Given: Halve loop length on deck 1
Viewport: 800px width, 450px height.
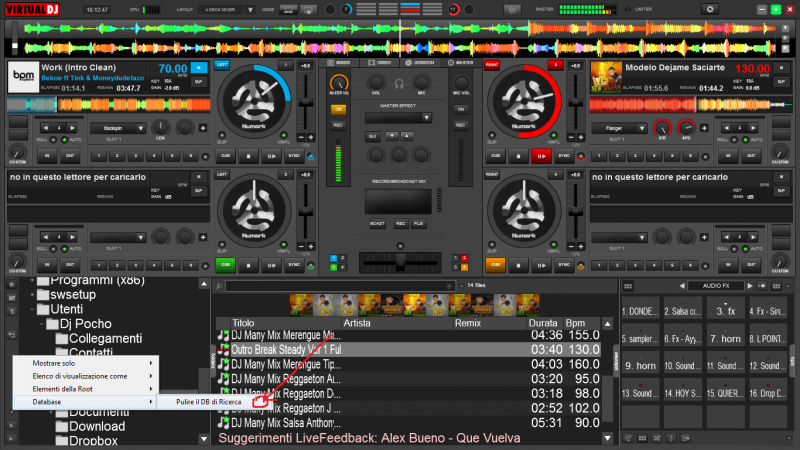Looking at the screenshot, I should click(x=46, y=128).
